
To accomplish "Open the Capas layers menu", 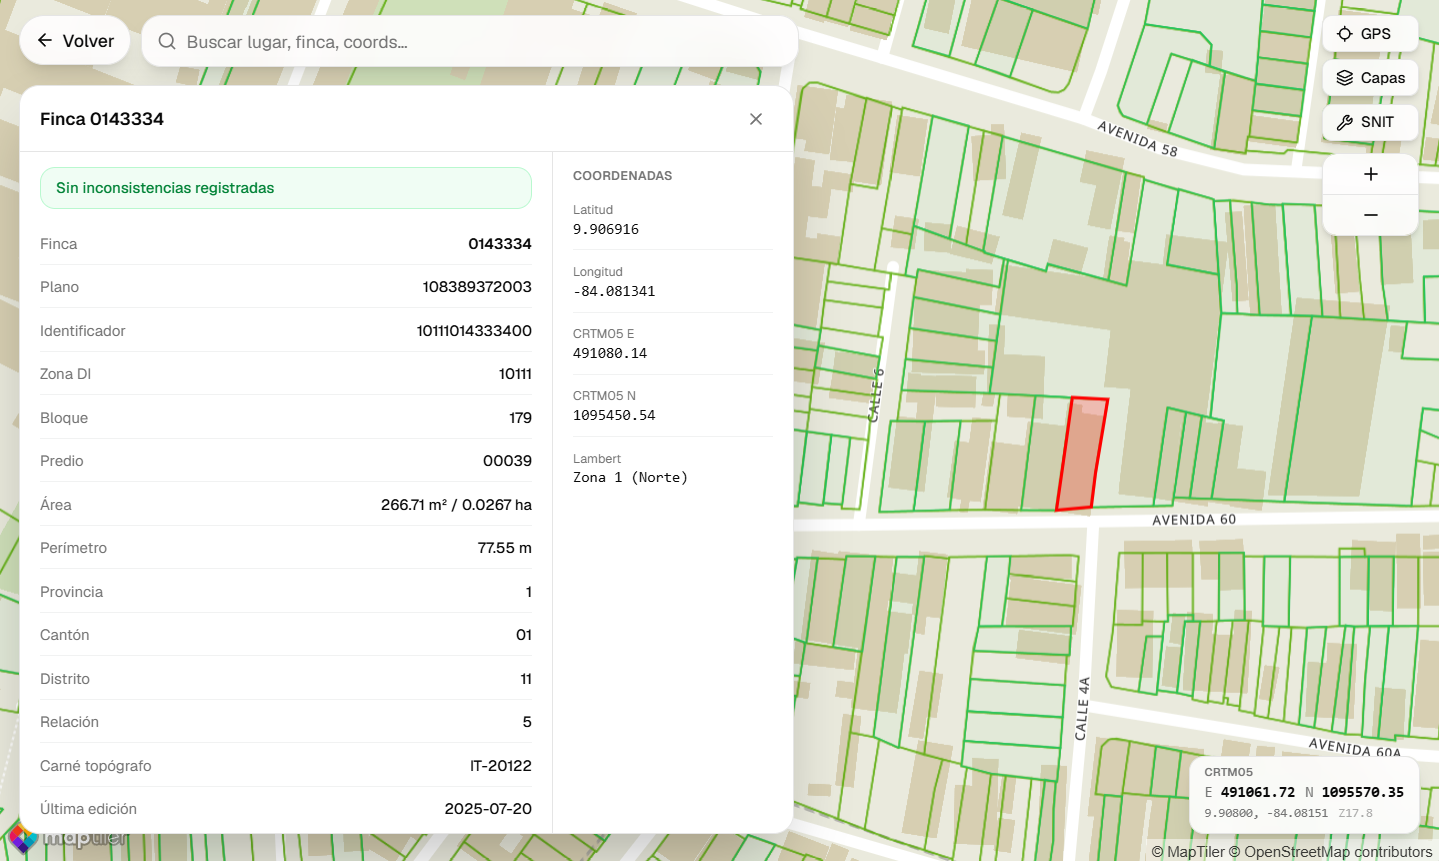I will pyautogui.click(x=1370, y=78).
